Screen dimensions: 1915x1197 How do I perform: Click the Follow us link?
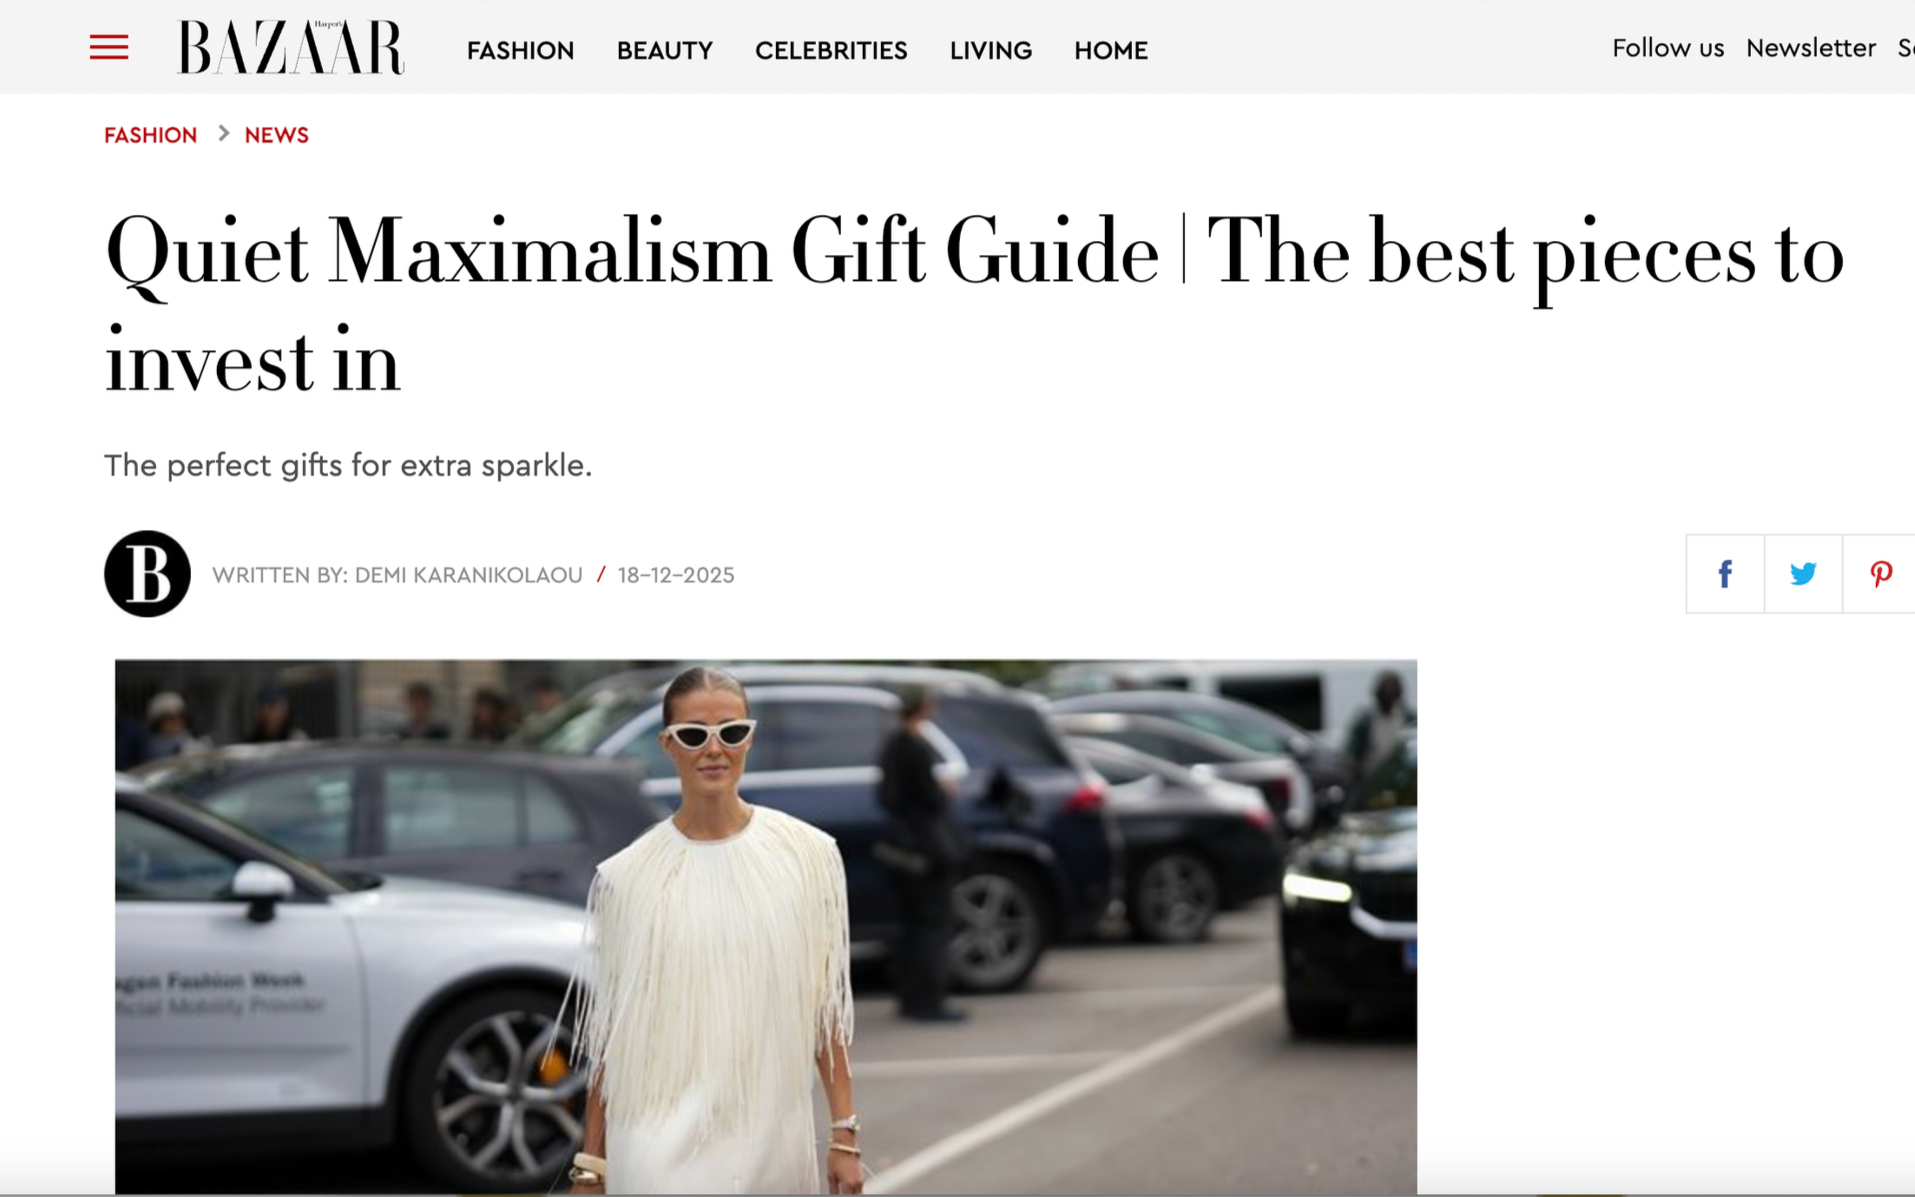coord(1668,48)
